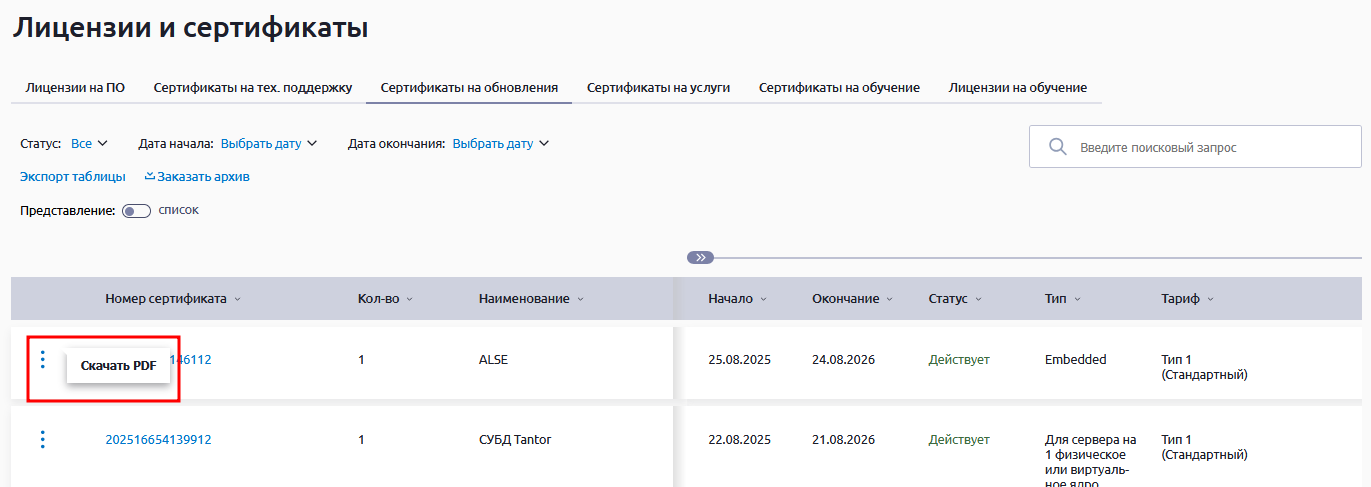This screenshot has width=1371, height=487.
Task: Click the search query input field
Action: pyautogui.click(x=1210, y=147)
